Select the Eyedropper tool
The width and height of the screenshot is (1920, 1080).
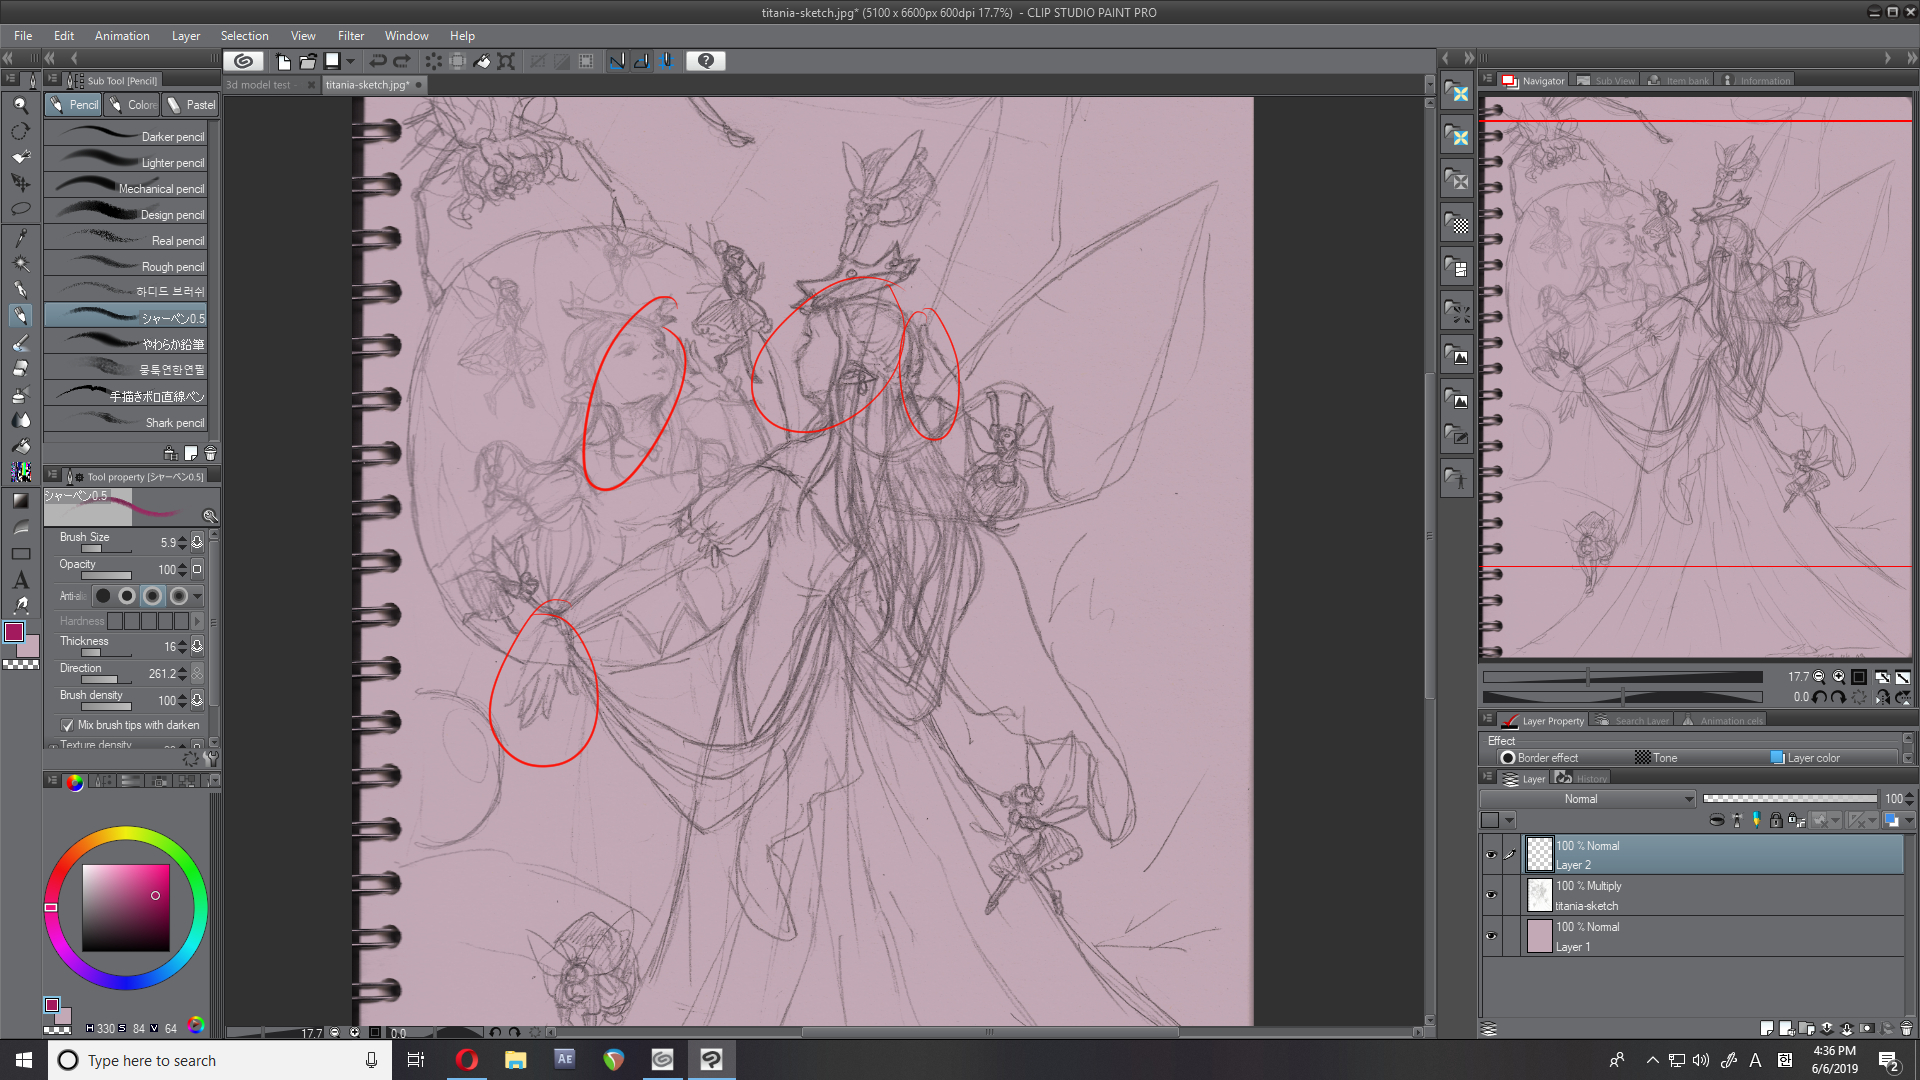(20, 237)
